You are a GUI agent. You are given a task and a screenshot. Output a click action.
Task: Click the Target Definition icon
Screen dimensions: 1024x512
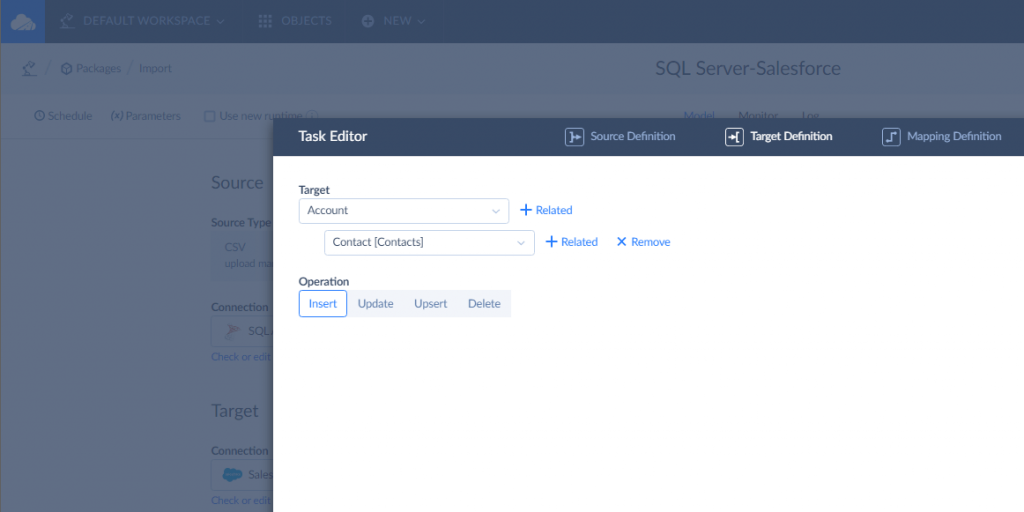[734, 137]
